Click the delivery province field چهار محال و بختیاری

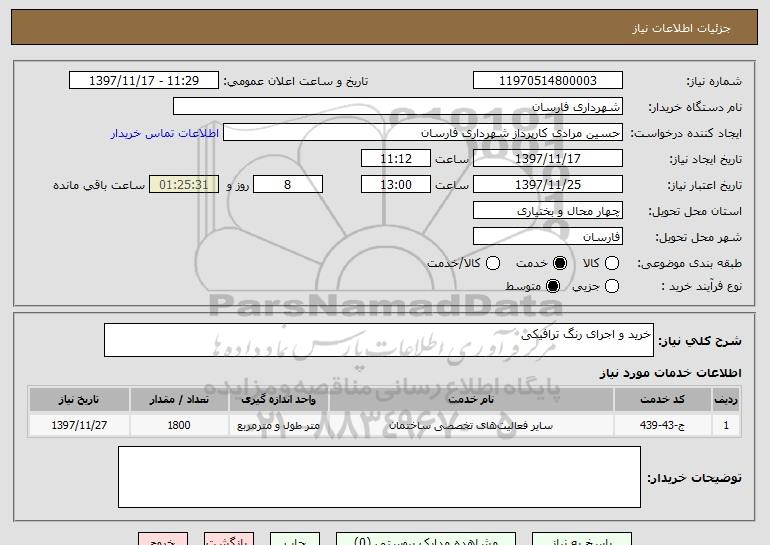[548, 211]
